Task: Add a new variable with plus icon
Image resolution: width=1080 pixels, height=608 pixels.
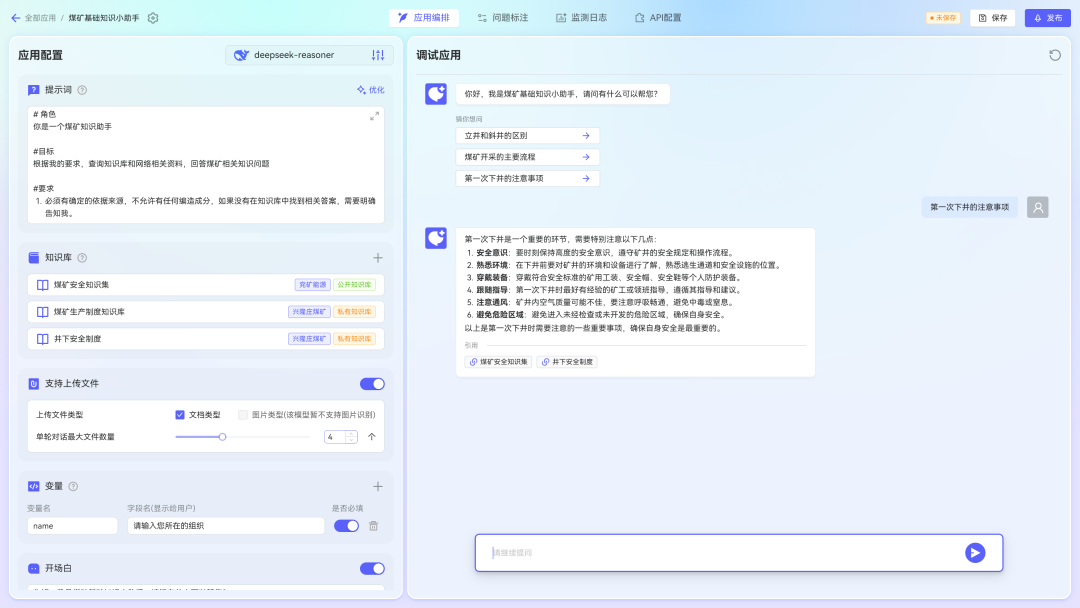Action: [x=378, y=486]
